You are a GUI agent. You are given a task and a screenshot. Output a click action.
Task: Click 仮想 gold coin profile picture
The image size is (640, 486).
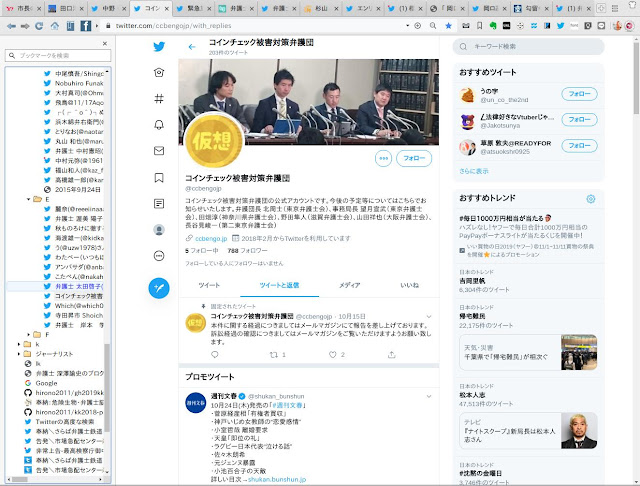[213, 140]
